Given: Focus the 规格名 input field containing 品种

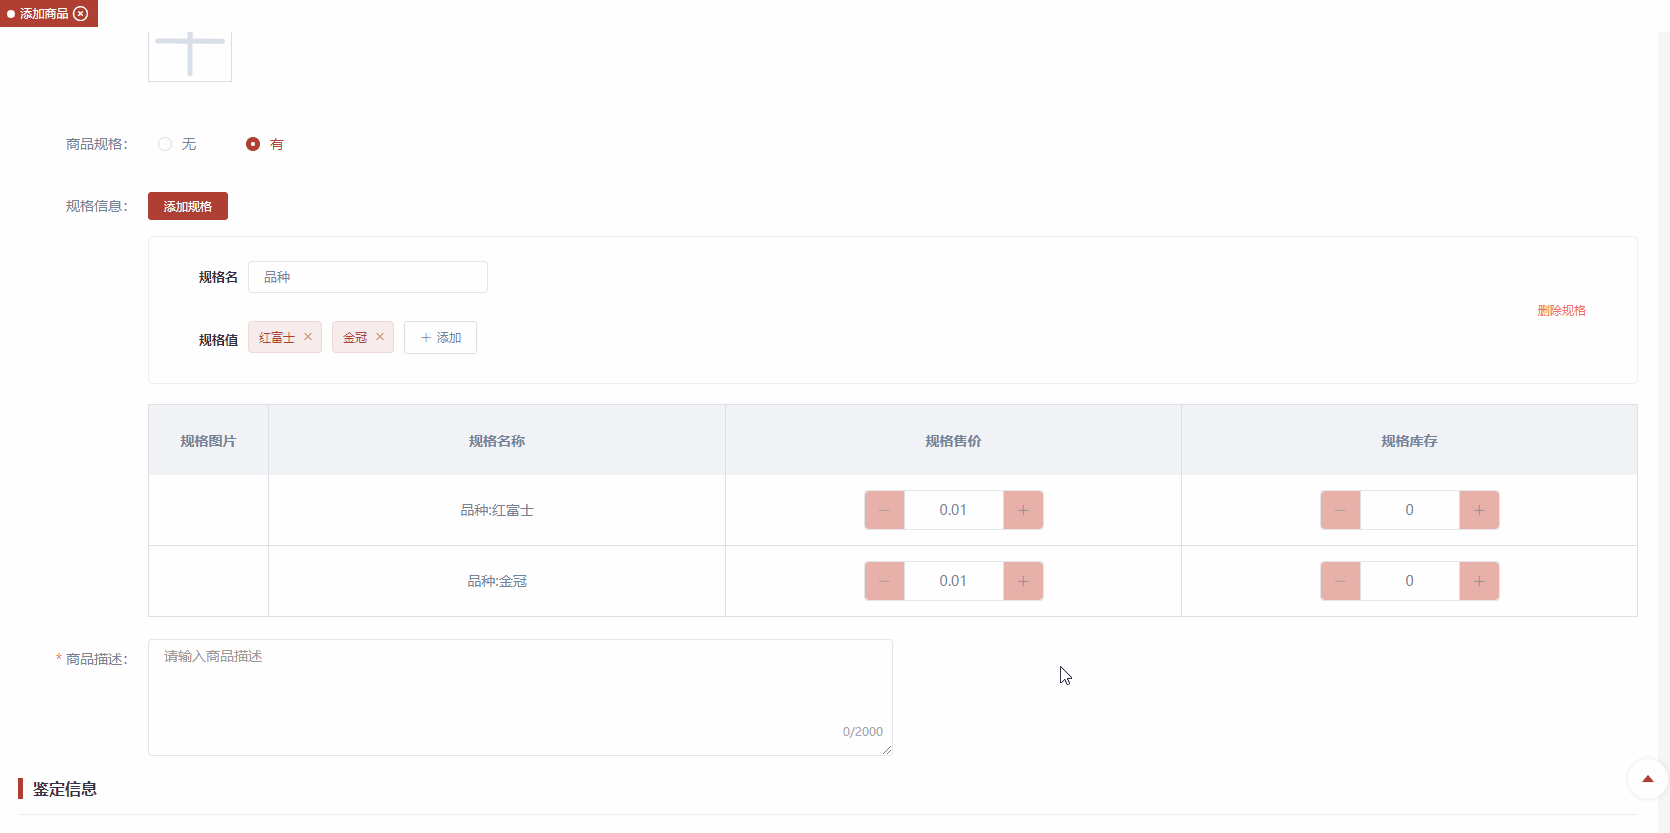Looking at the screenshot, I should (368, 277).
